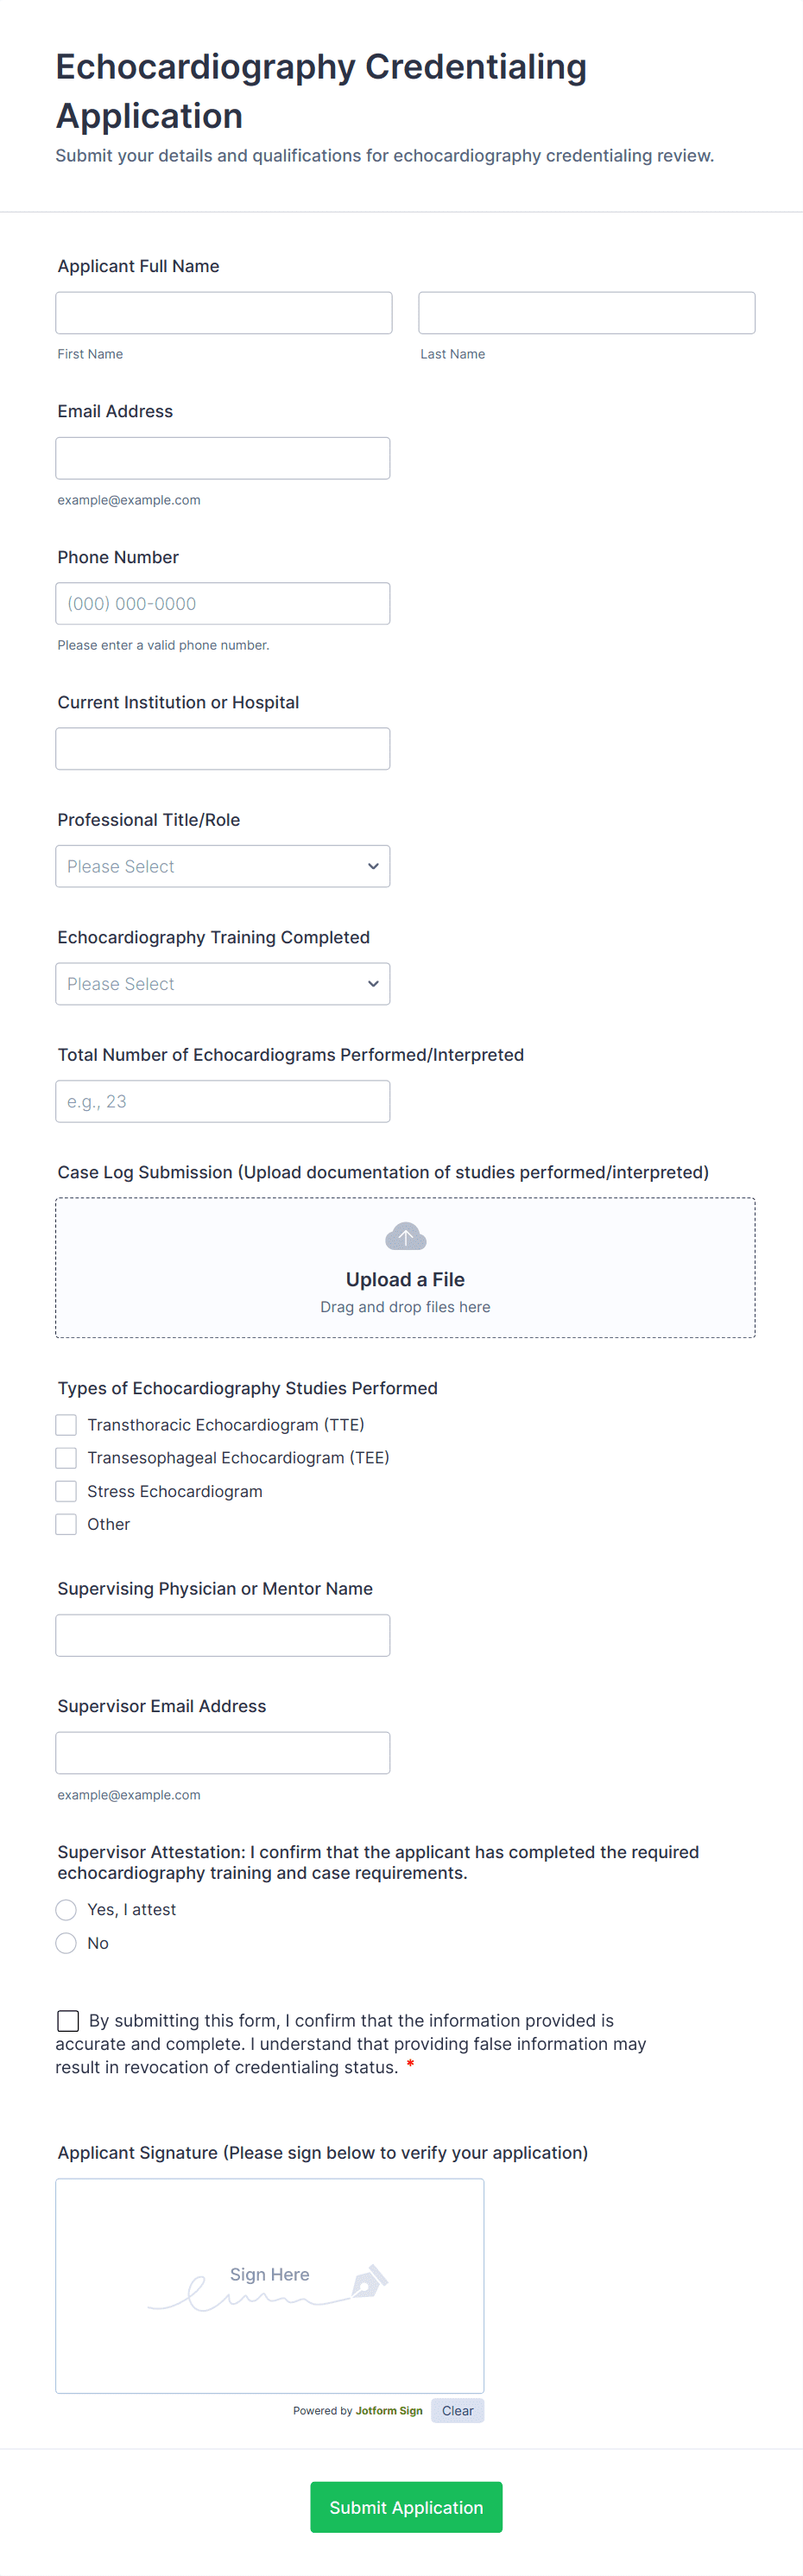
Task: Select 'No' for supervisor attestation
Action: pos(66,1943)
